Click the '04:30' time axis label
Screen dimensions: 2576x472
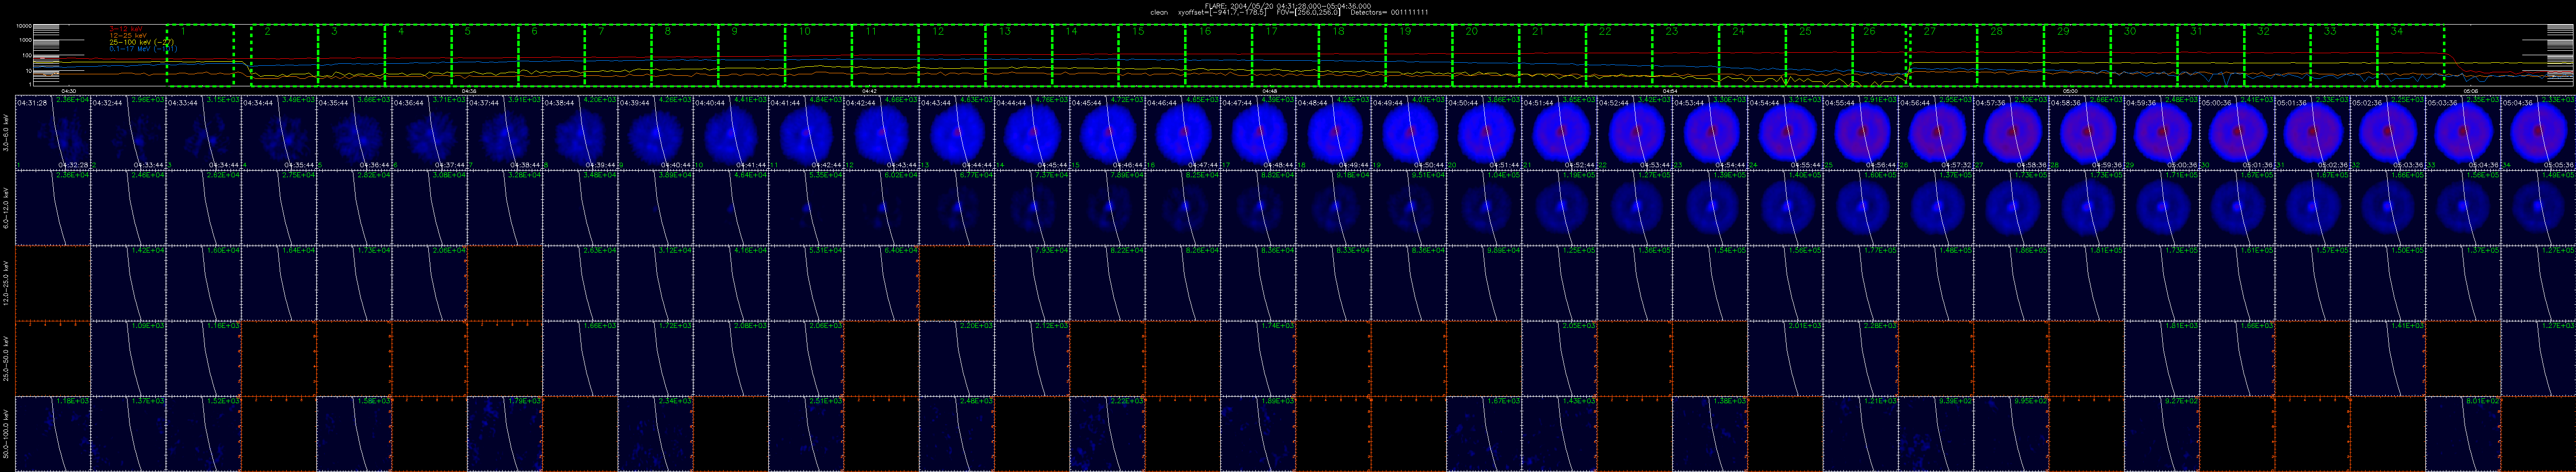[68, 91]
